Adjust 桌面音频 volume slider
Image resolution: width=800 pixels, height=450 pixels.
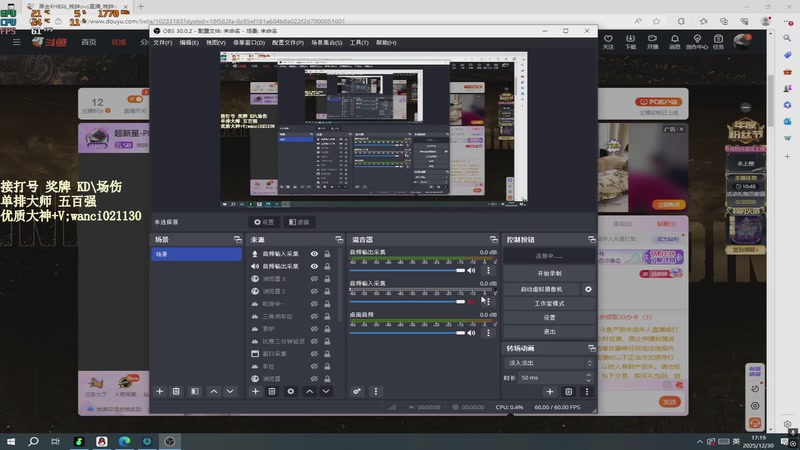coord(407,333)
